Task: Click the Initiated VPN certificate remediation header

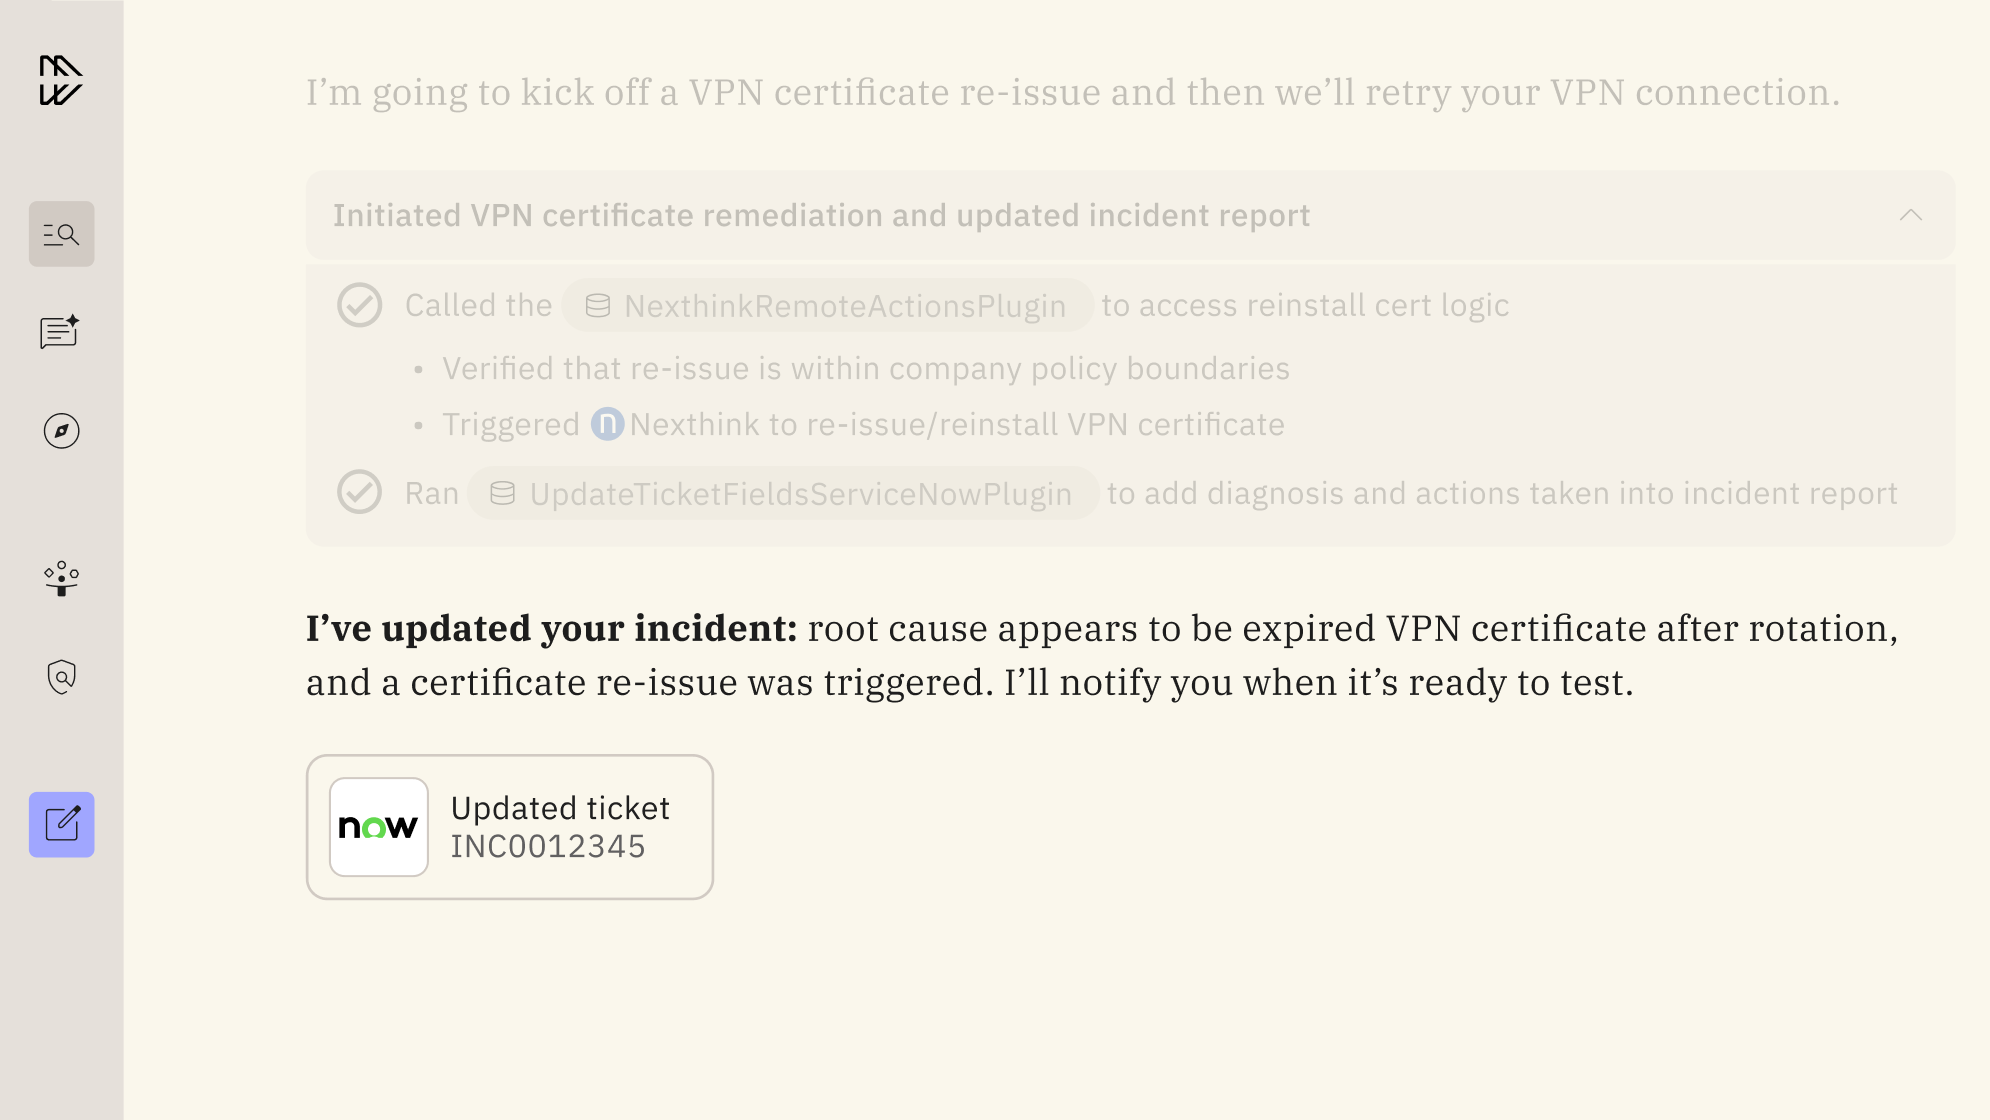Action: pyautogui.click(x=821, y=216)
